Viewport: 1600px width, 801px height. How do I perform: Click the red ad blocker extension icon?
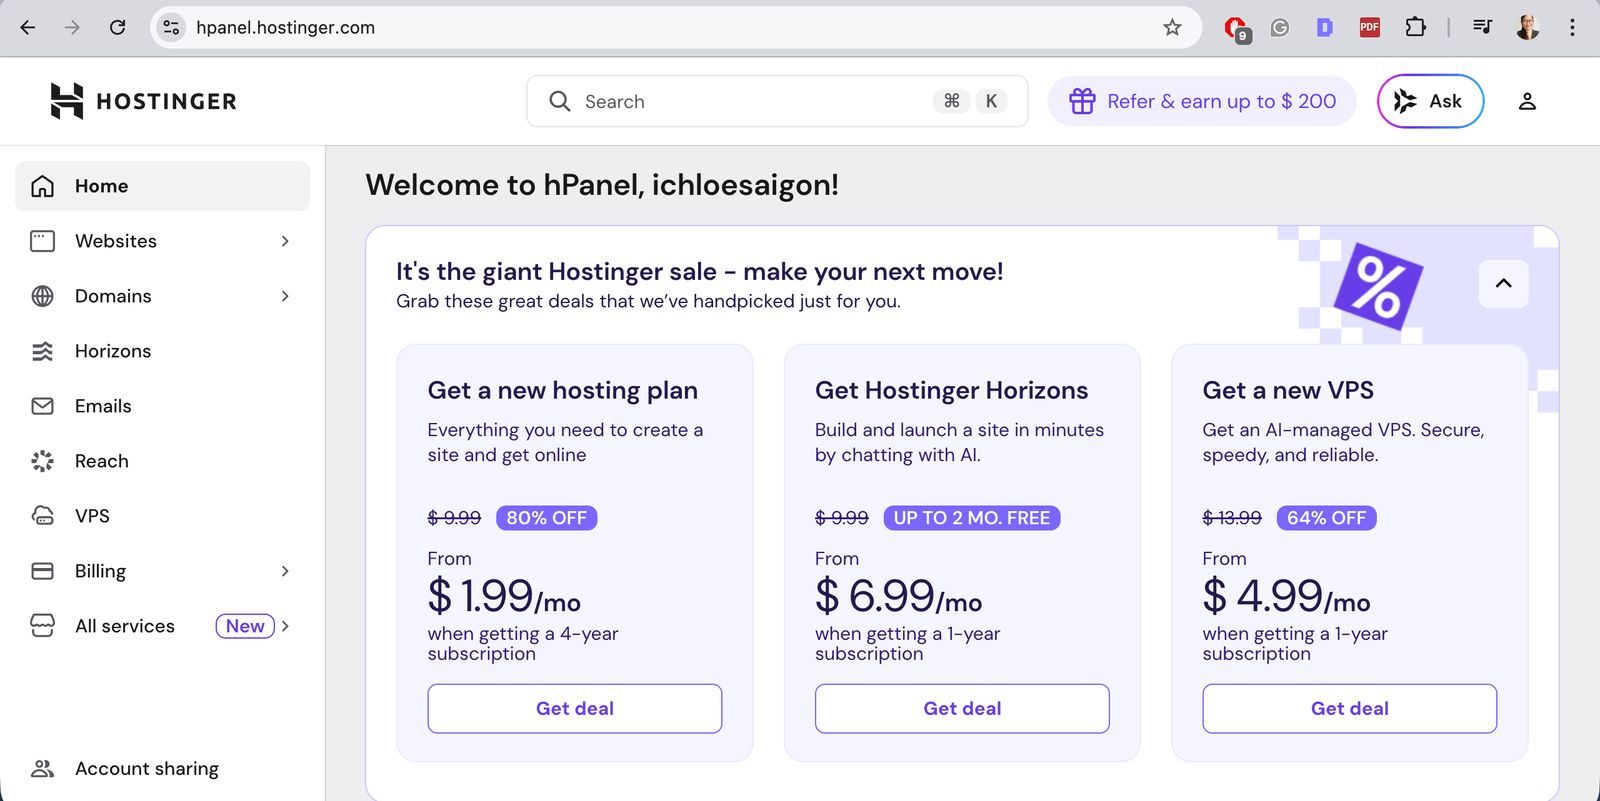[1237, 29]
